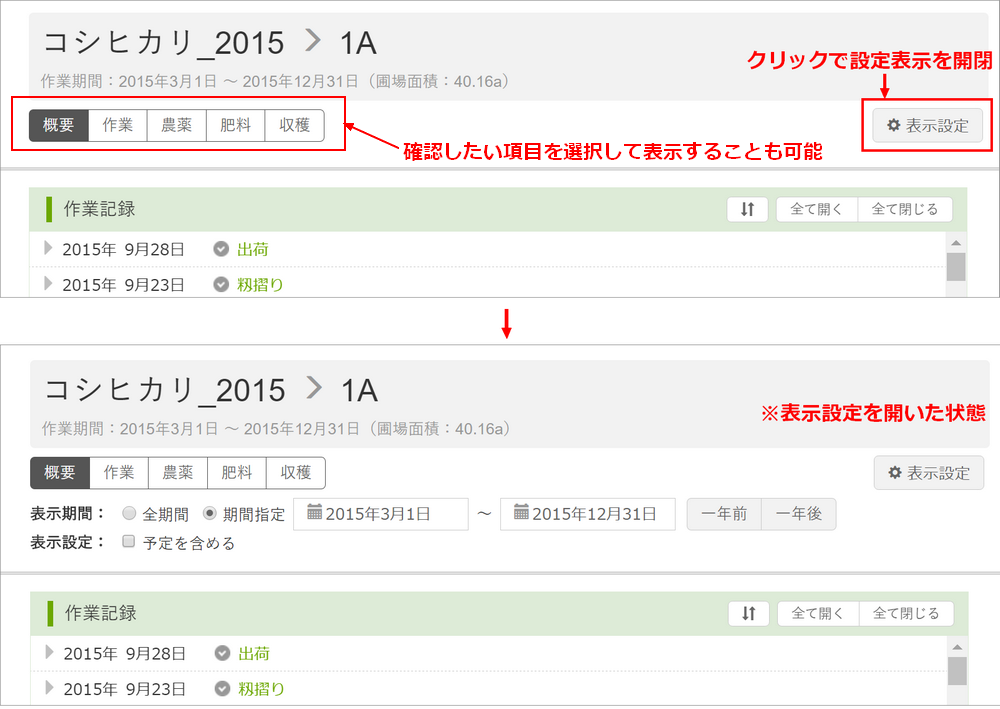Open 表示設定 gear button in the top panel
Viewport: 1000px width, 709px height.
coord(927,126)
